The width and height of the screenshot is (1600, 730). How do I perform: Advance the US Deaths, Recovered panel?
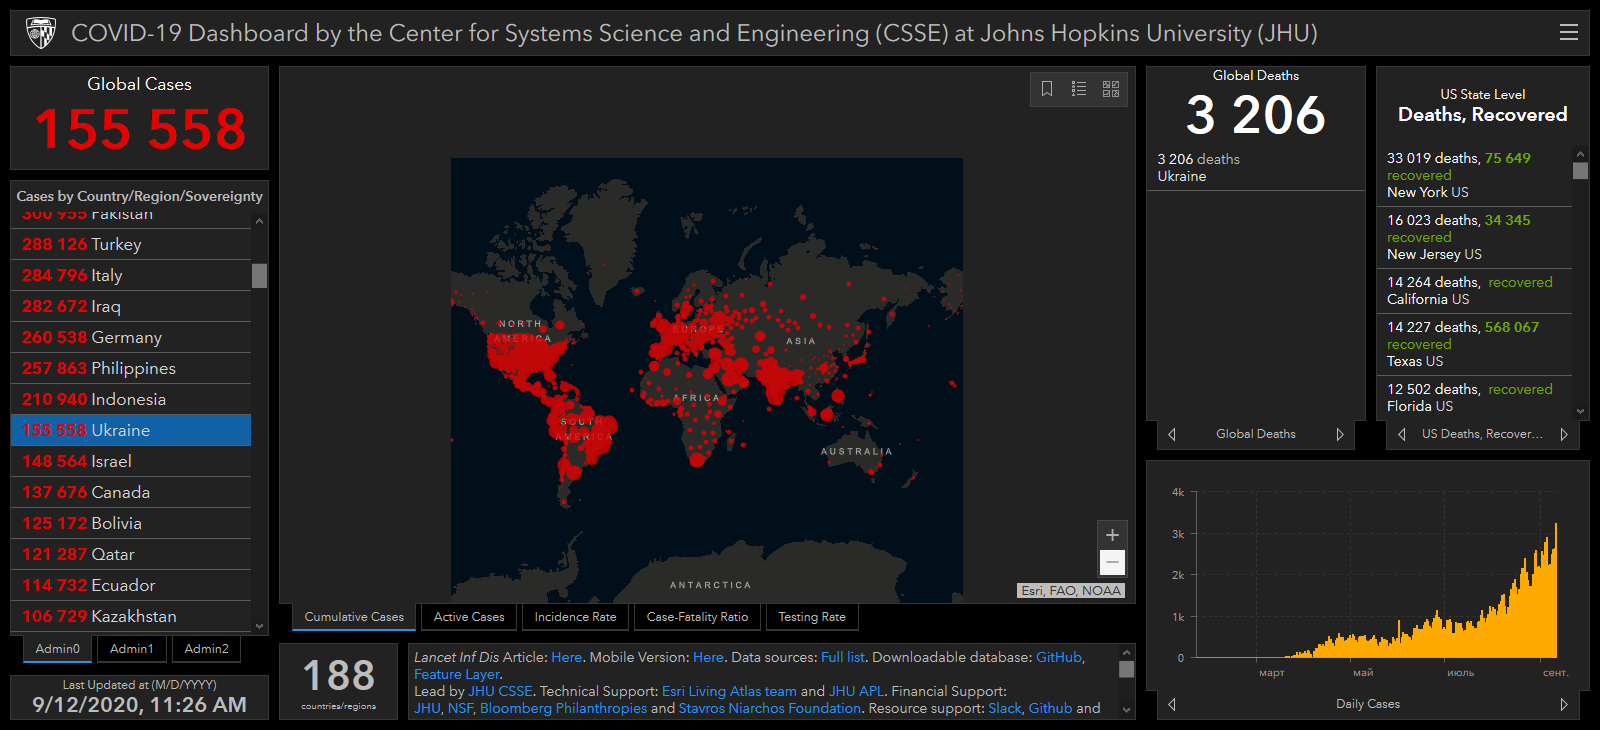[1564, 434]
